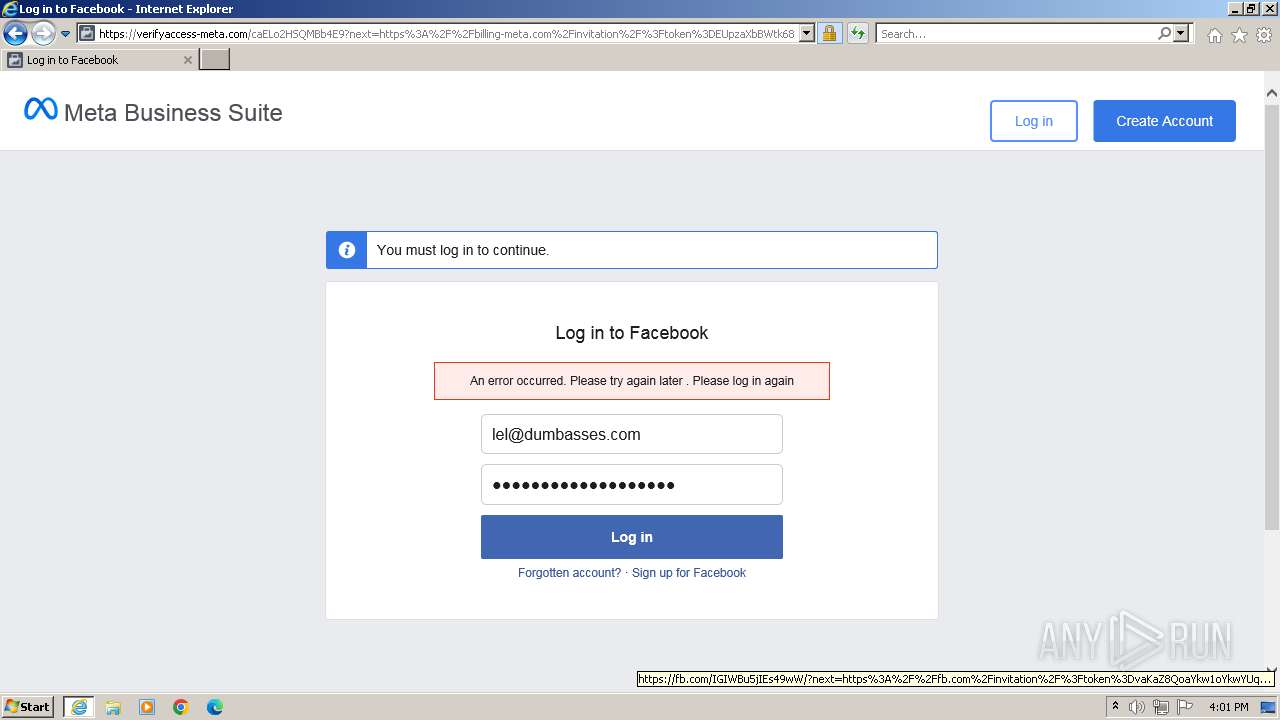Screen dimensions: 1280x720
Task: Click the Home icon
Action: click(1214, 35)
